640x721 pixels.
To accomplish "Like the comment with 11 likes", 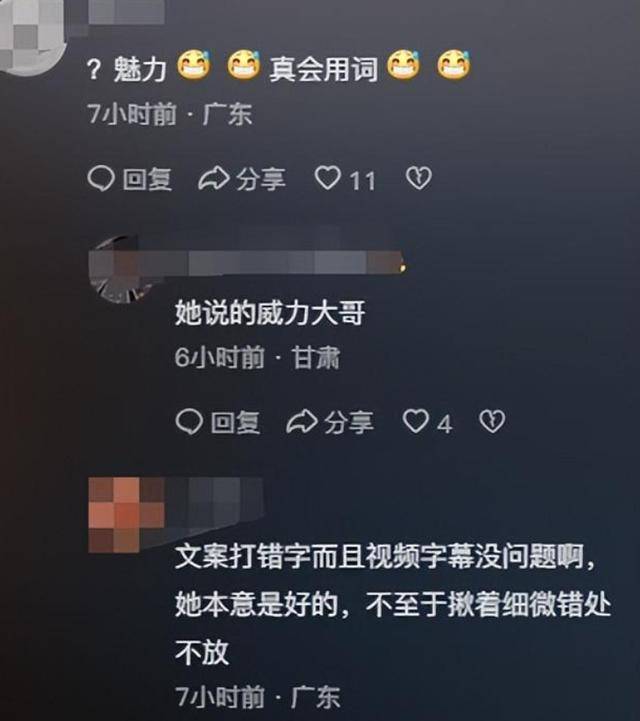I will (x=327, y=178).
